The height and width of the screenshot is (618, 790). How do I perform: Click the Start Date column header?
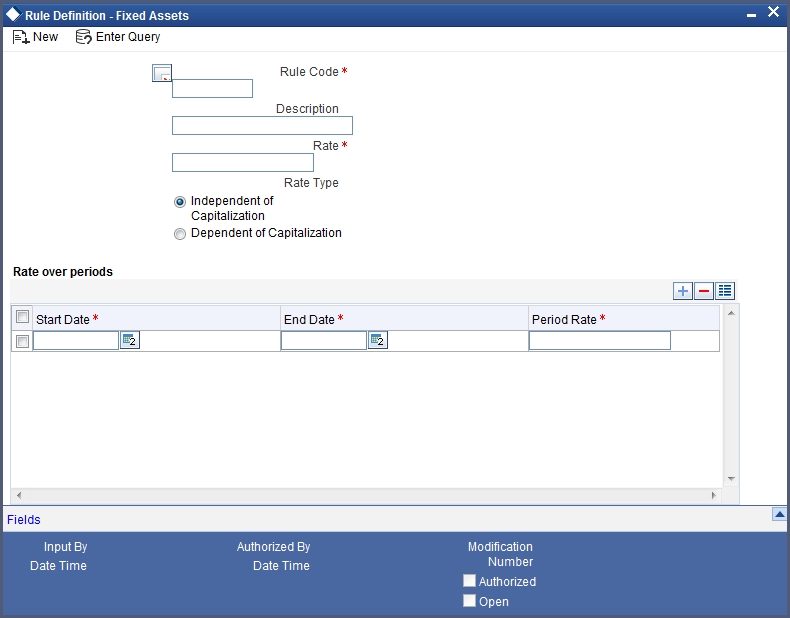tap(156, 319)
